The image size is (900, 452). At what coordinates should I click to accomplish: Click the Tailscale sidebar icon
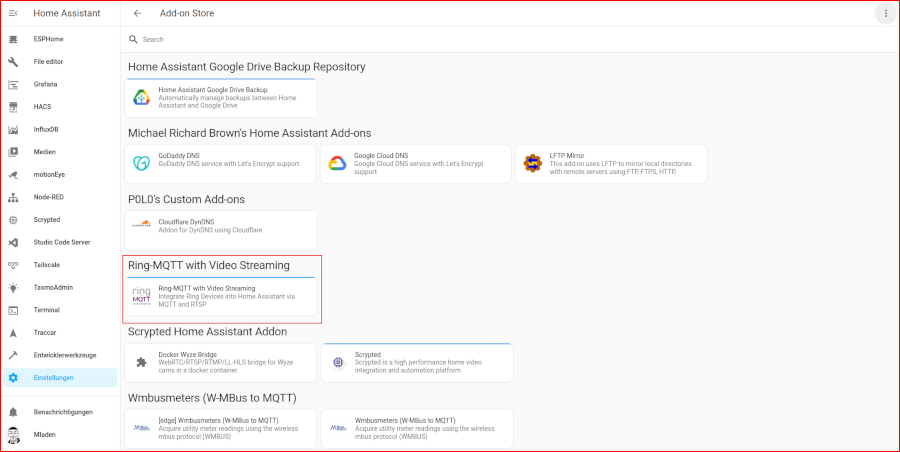point(13,265)
